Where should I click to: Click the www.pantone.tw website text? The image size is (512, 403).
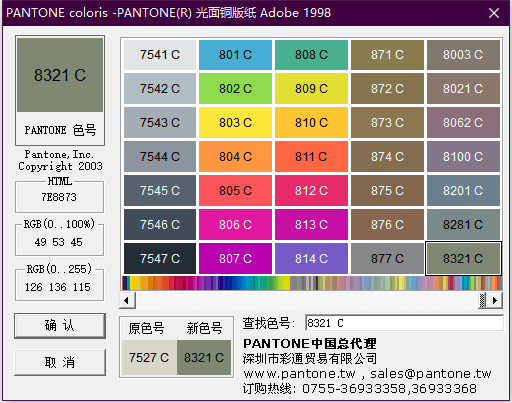pos(299,374)
